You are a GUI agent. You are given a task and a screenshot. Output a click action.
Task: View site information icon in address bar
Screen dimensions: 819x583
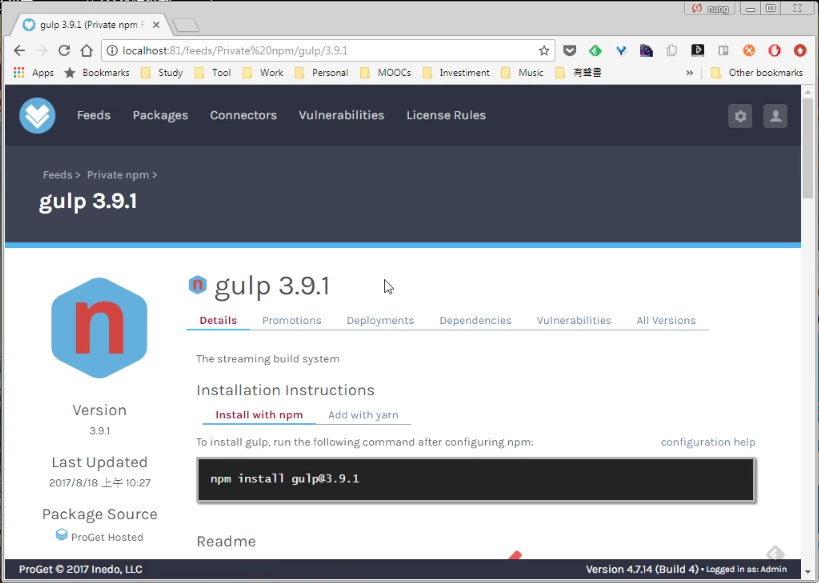click(x=112, y=51)
